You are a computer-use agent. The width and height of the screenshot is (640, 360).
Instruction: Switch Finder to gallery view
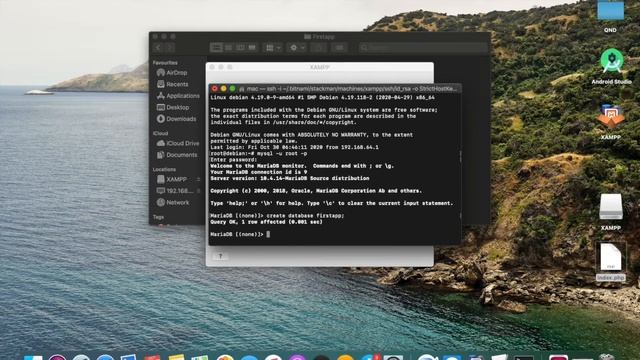click(x=252, y=48)
